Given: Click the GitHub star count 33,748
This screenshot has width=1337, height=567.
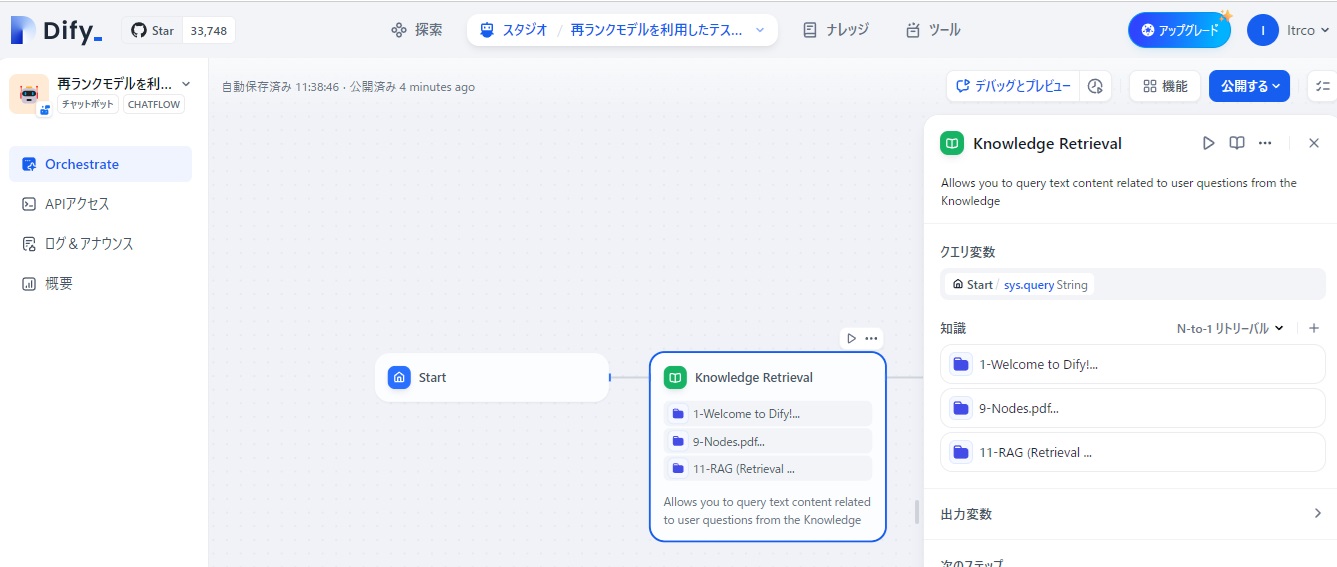Looking at the screenshot, I should pyautogui.click(x=208, y=31).
